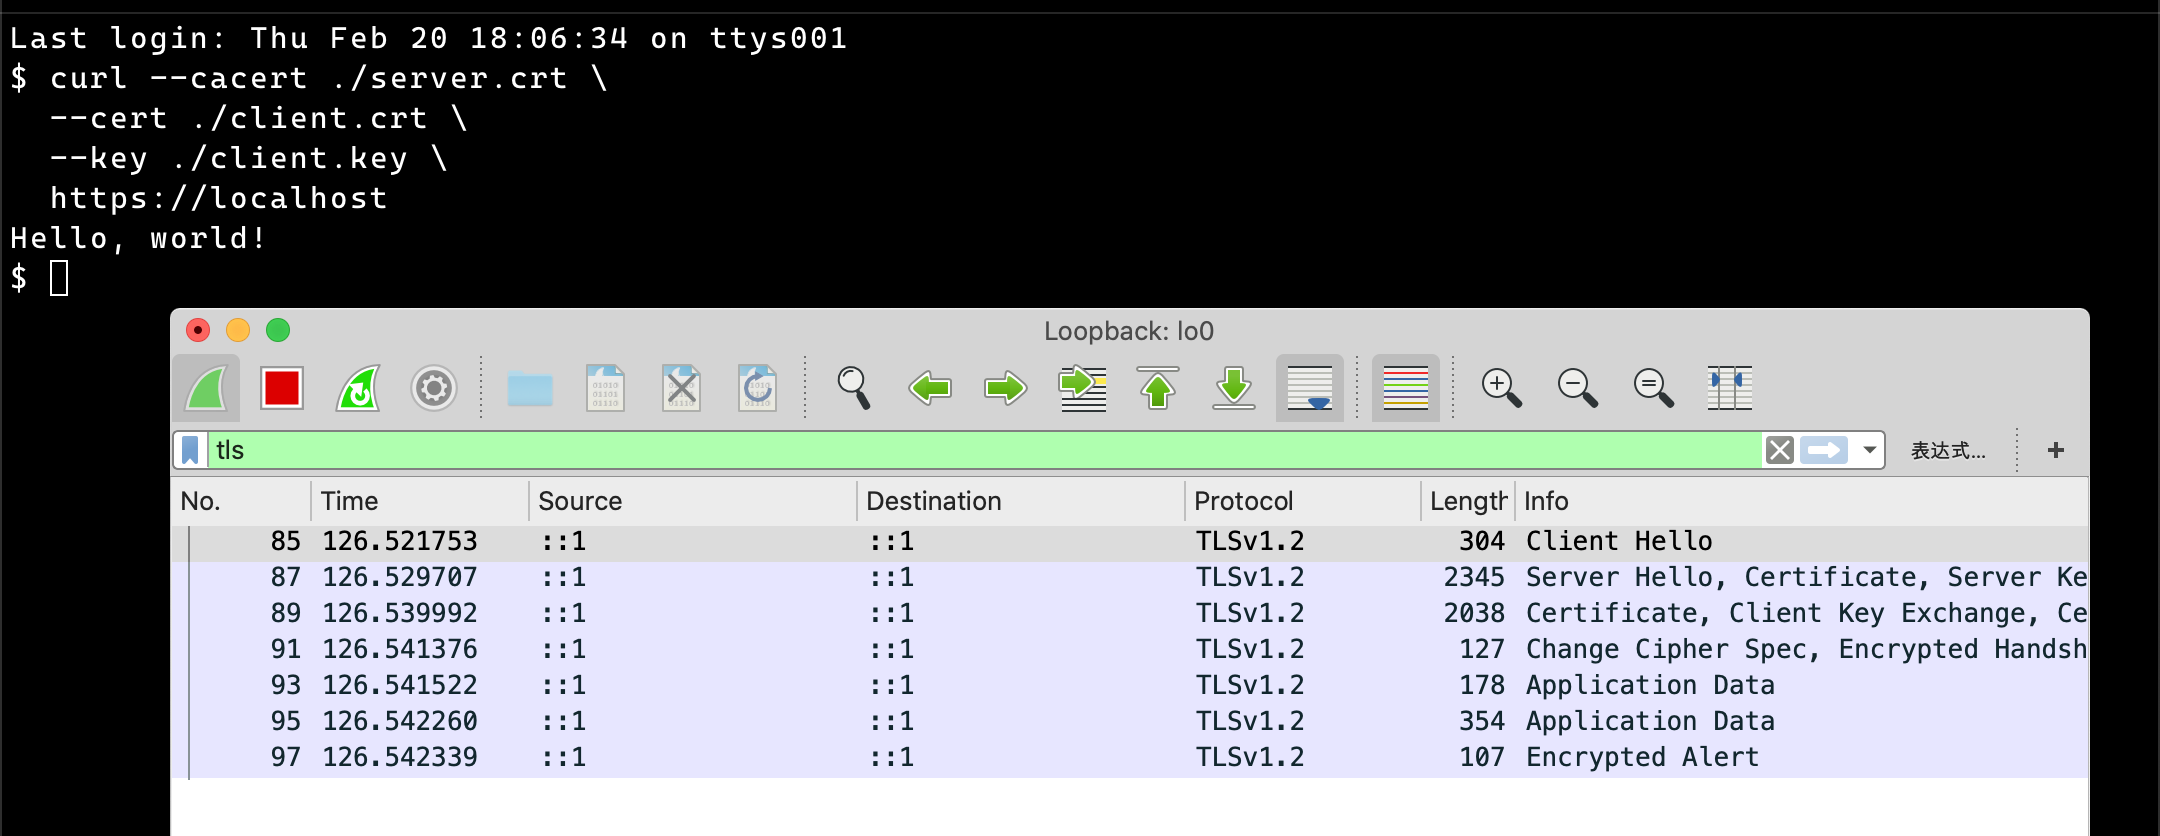Close the capture file icon
The image size is (2160, 836).
682,388
